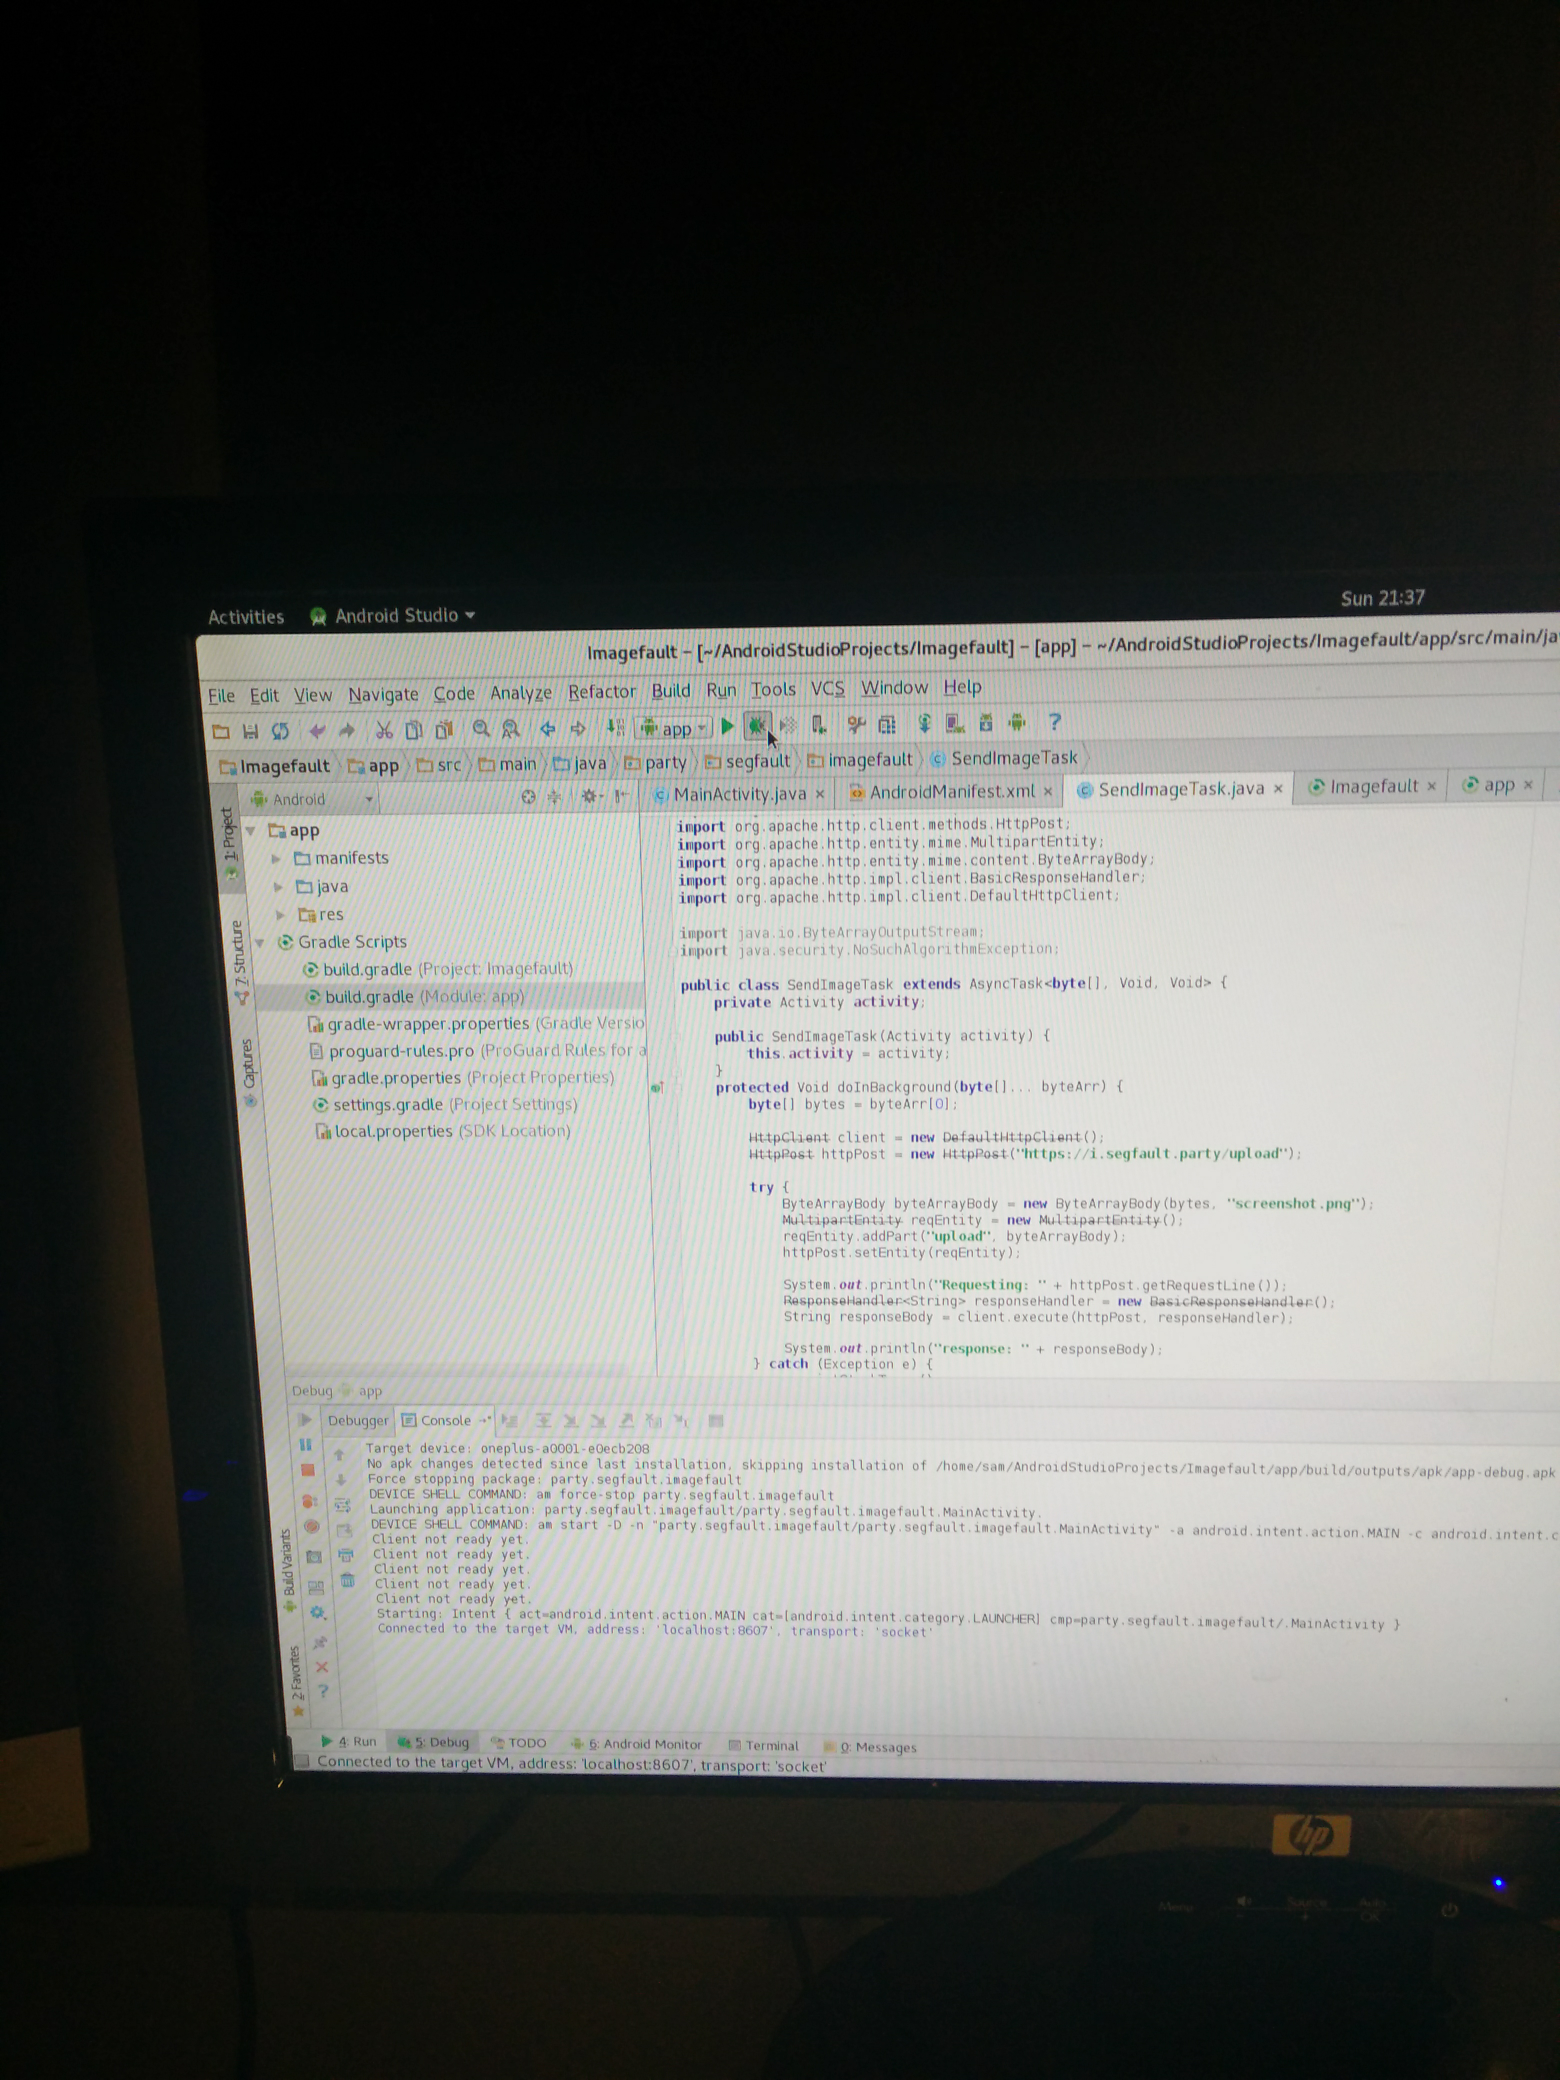
Task: Open the GNOME Activities overview
Action: 246,617
